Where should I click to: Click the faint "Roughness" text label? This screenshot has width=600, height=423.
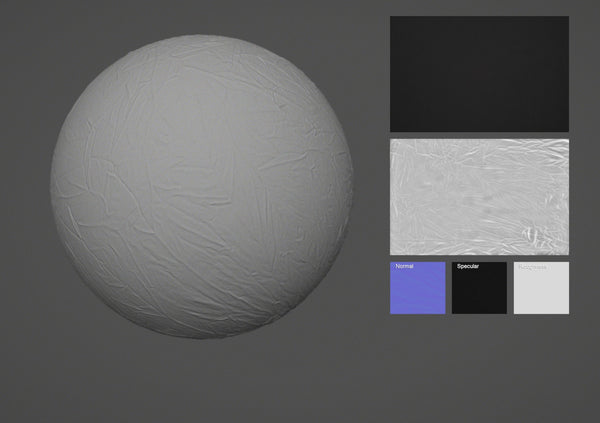pyautogui.click(x=533, y=267)
